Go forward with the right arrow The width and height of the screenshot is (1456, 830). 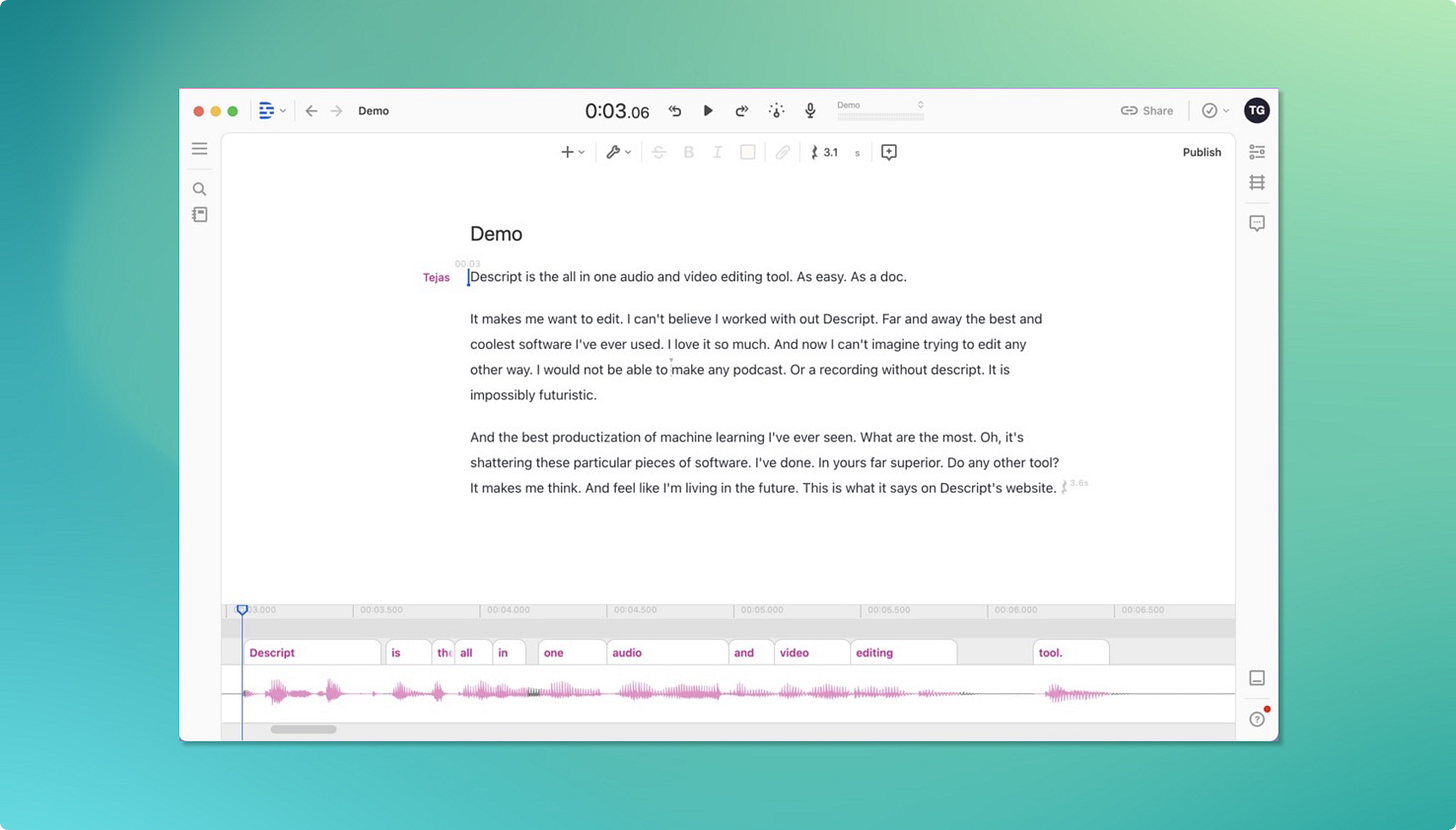pyautogui.click(x=336, y=111)
